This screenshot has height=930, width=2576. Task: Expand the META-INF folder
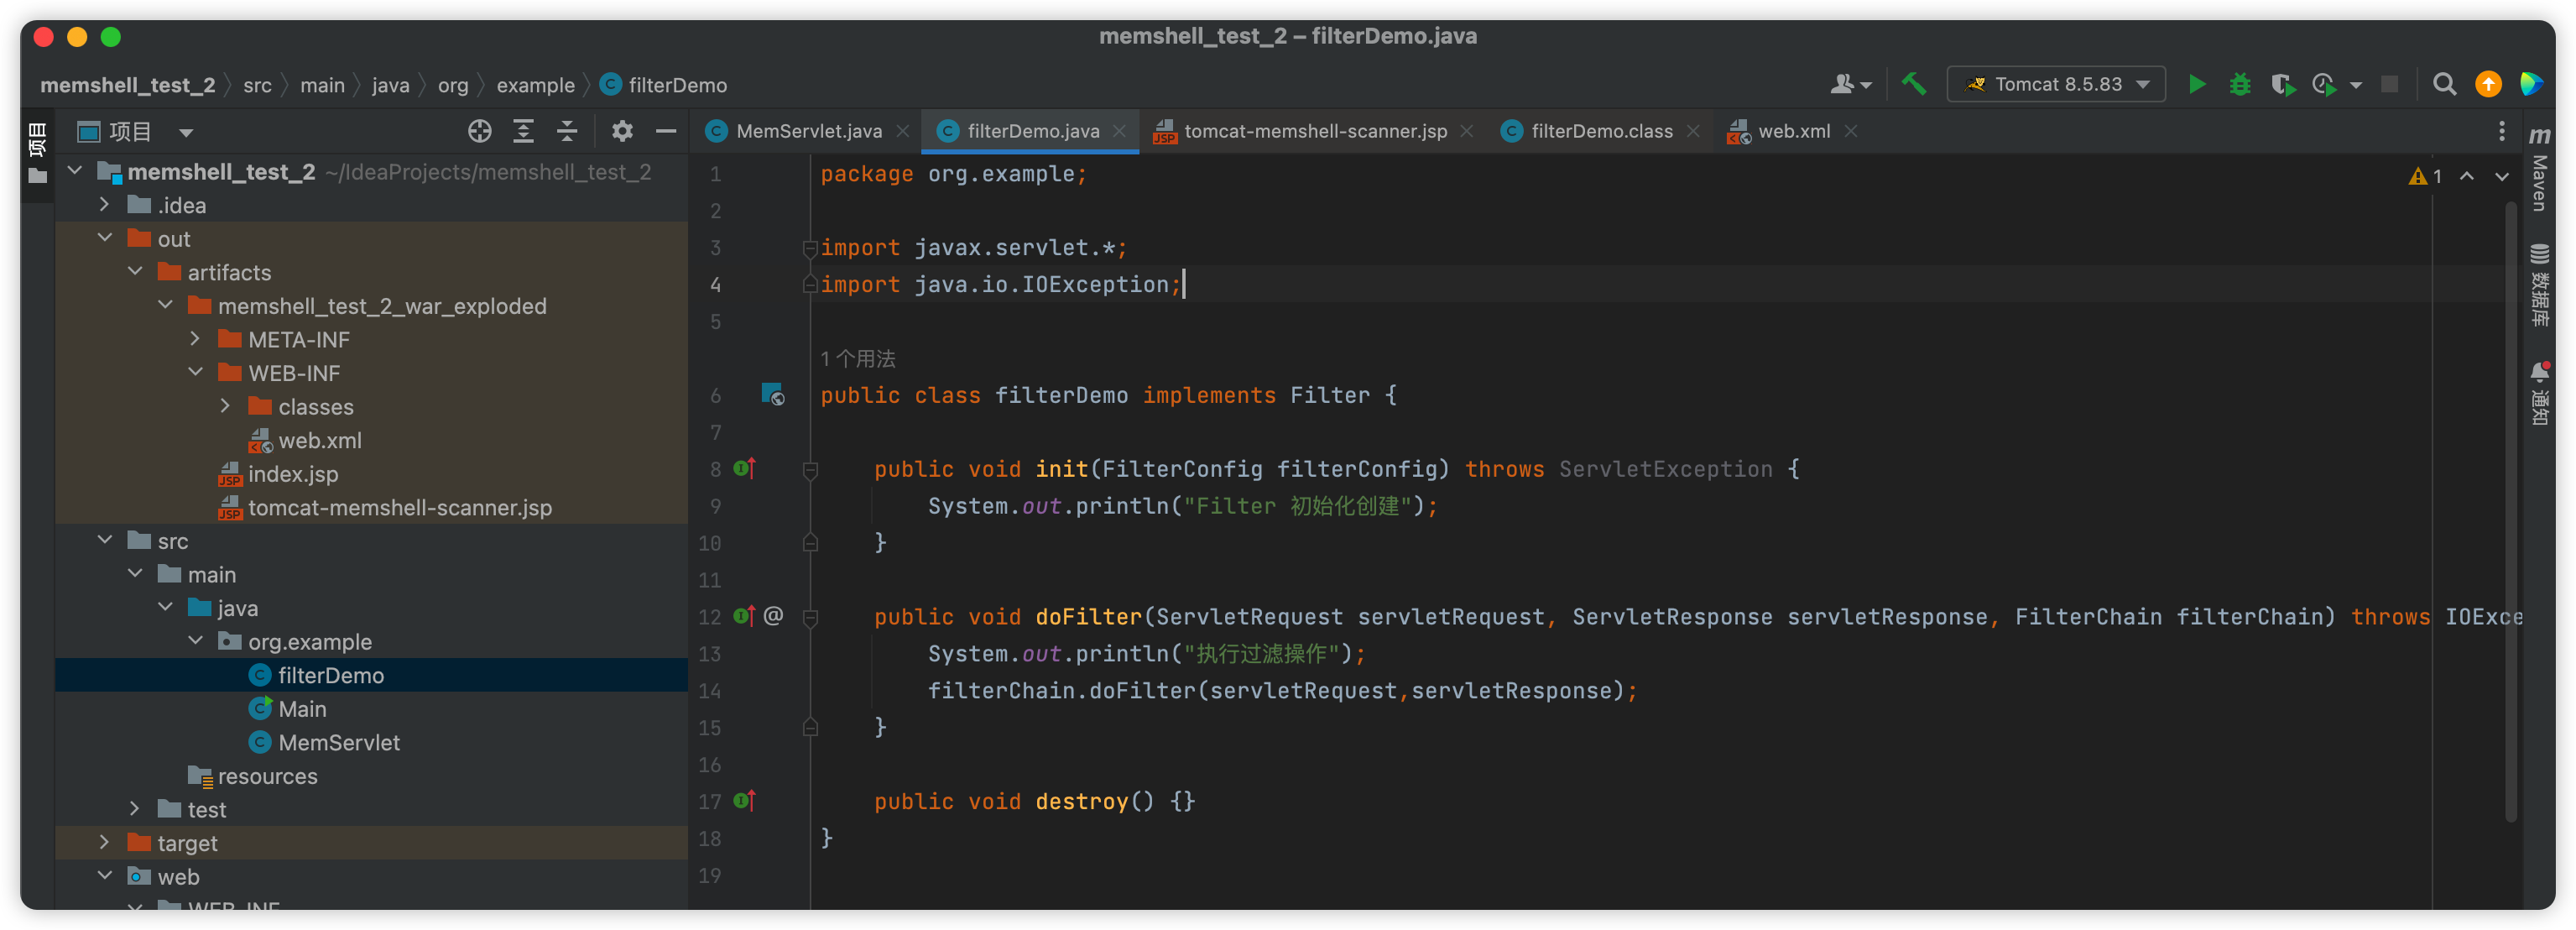click(195, 339)
